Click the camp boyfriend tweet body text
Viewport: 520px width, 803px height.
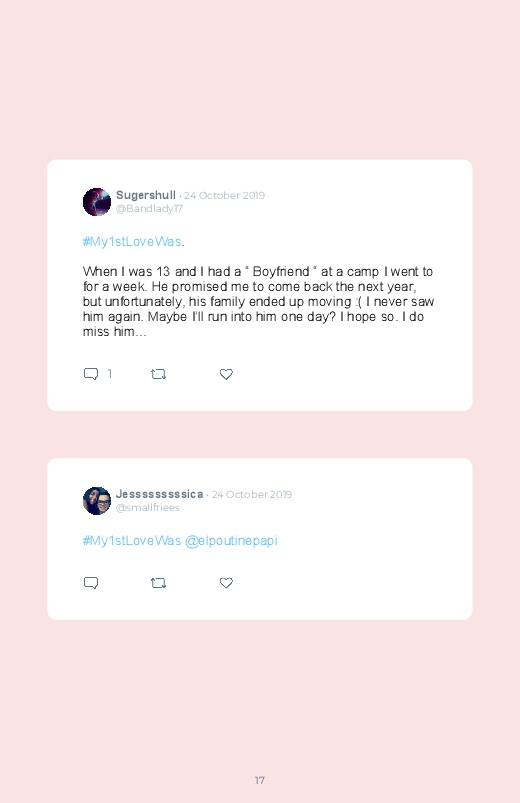pyautogui.click(x=259, y=302)
